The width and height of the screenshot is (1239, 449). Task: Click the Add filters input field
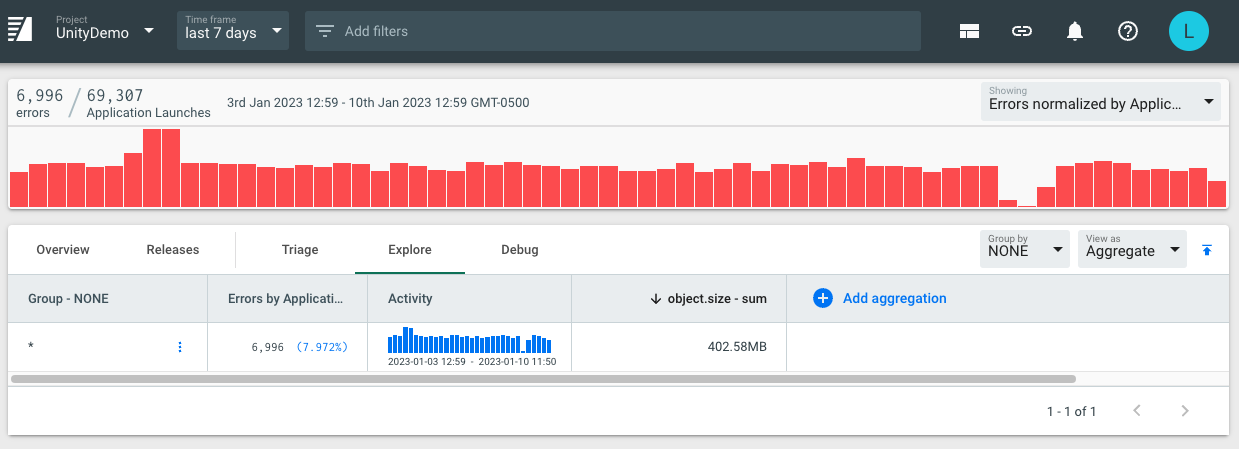(612, 31)
